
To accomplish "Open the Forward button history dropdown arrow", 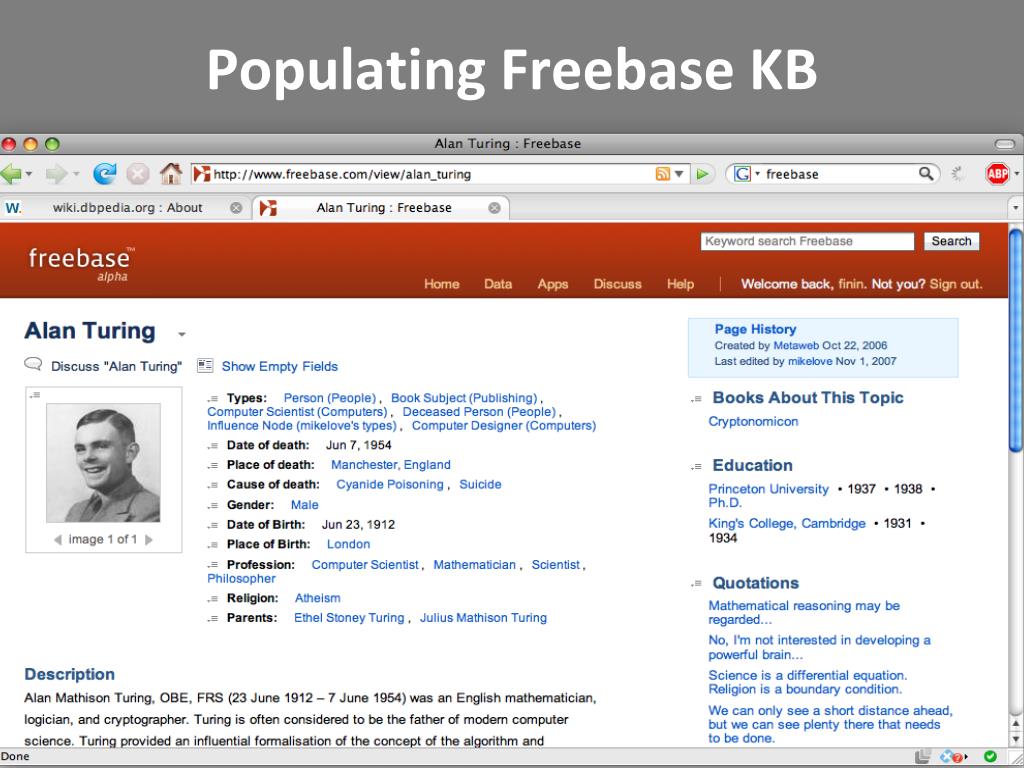I will (x=76, y=174).
